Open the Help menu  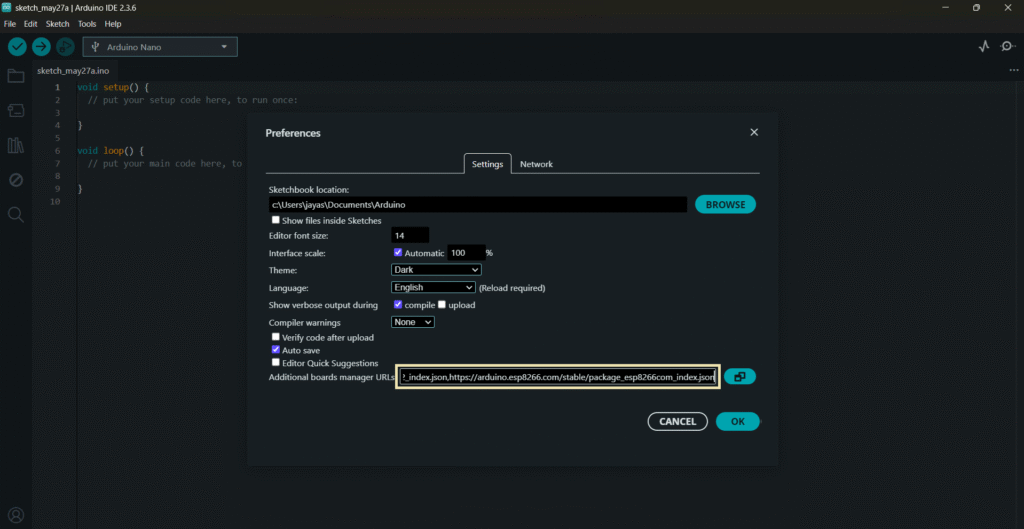(x=113, y=24)
